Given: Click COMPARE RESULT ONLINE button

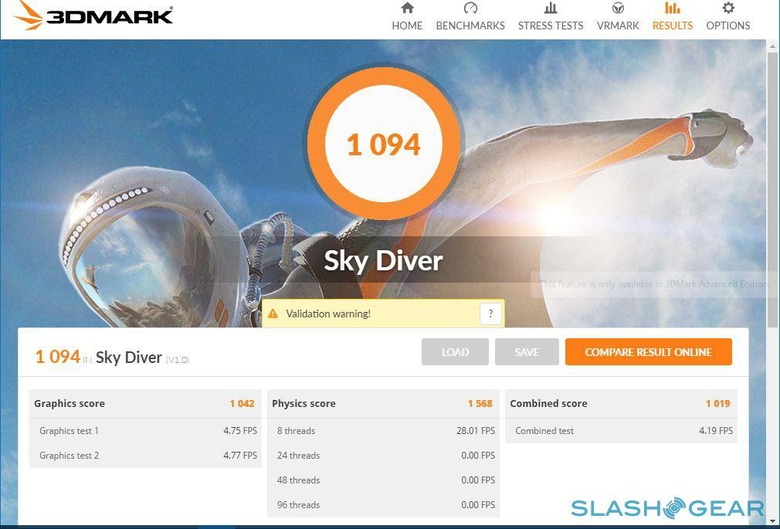Looking at the screenshot, I should [648, 352].
